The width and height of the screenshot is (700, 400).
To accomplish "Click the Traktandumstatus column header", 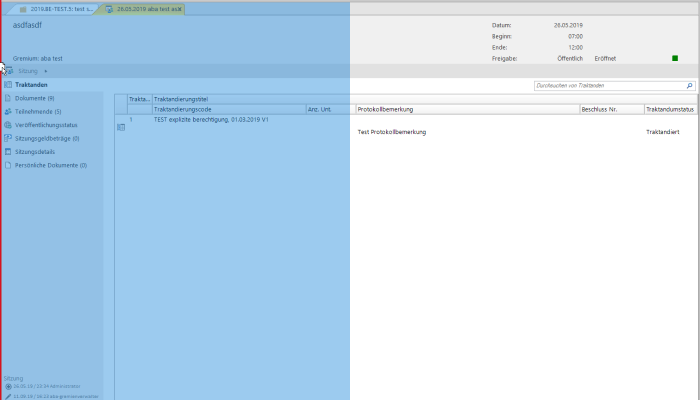I will (670, 109).
